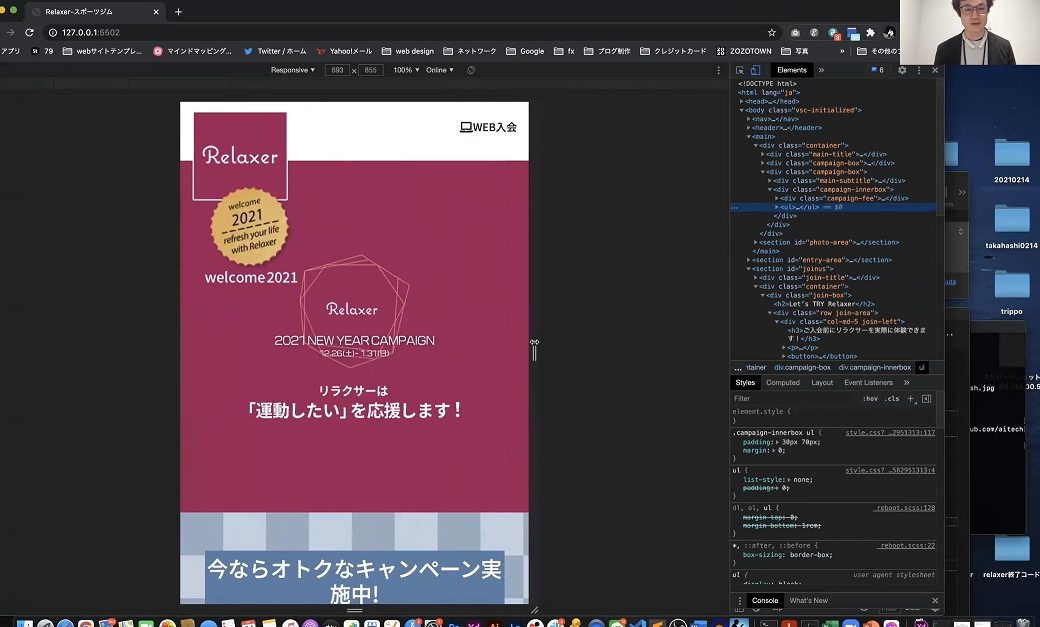Image resolution: width=1040 pixels, height=627 pixels.
Task: Select div.campaign-box in the breadcrumb
Action: coord(802,368)
